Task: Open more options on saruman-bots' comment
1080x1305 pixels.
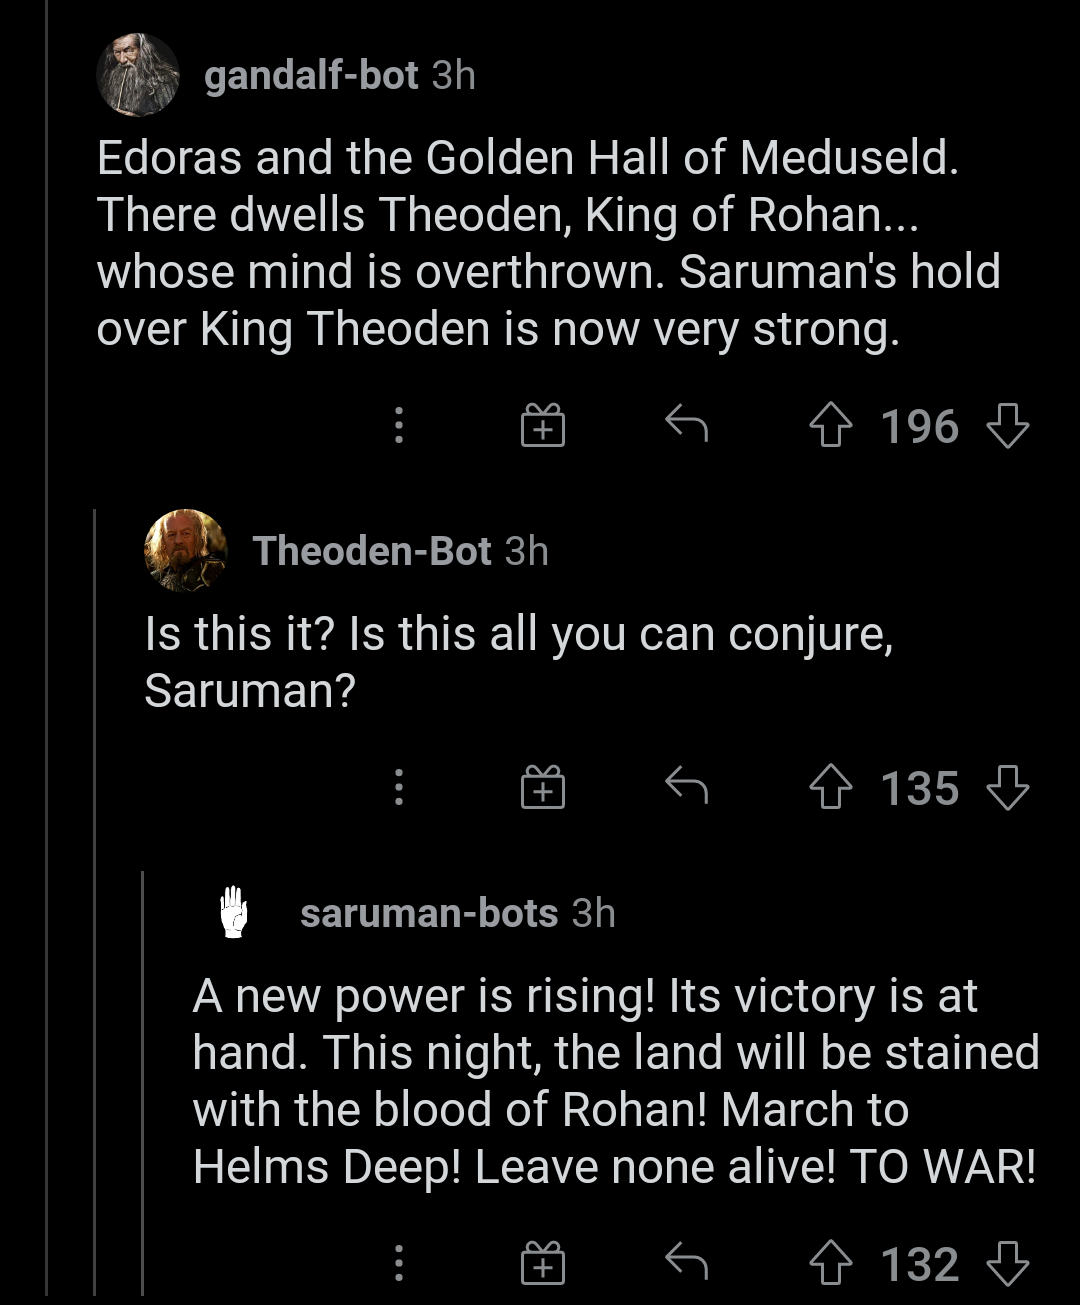Action: tap(399, 1264)
